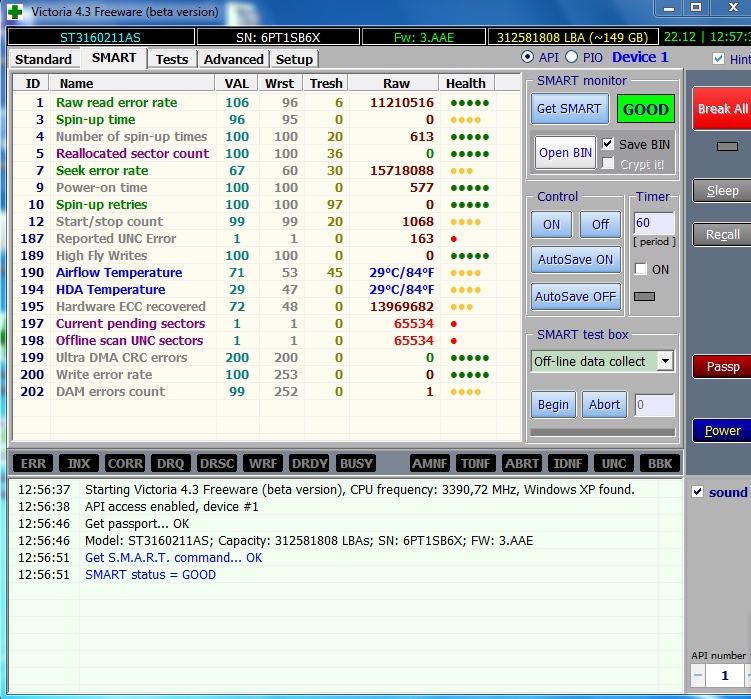Click the DRQ status indicator
The image size is (751, 699).
point(171,463)
